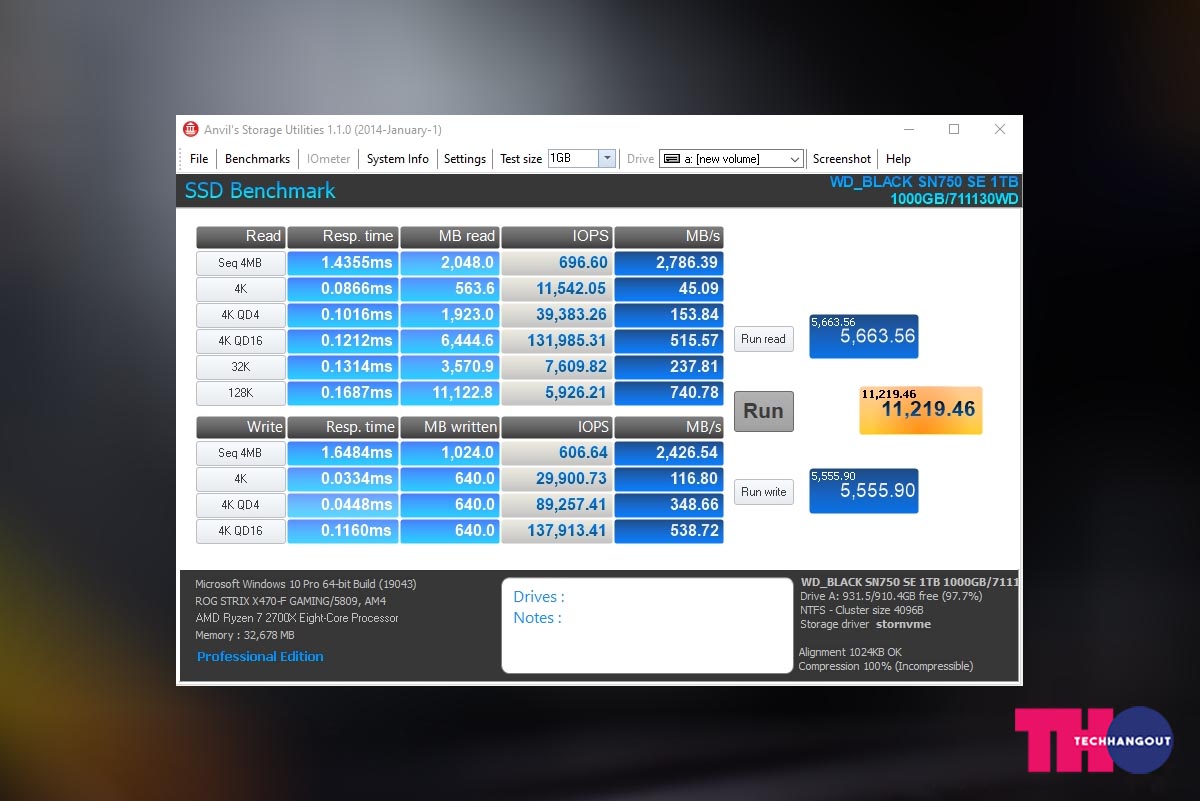Click the Read column header

click(x=241, y=237)
